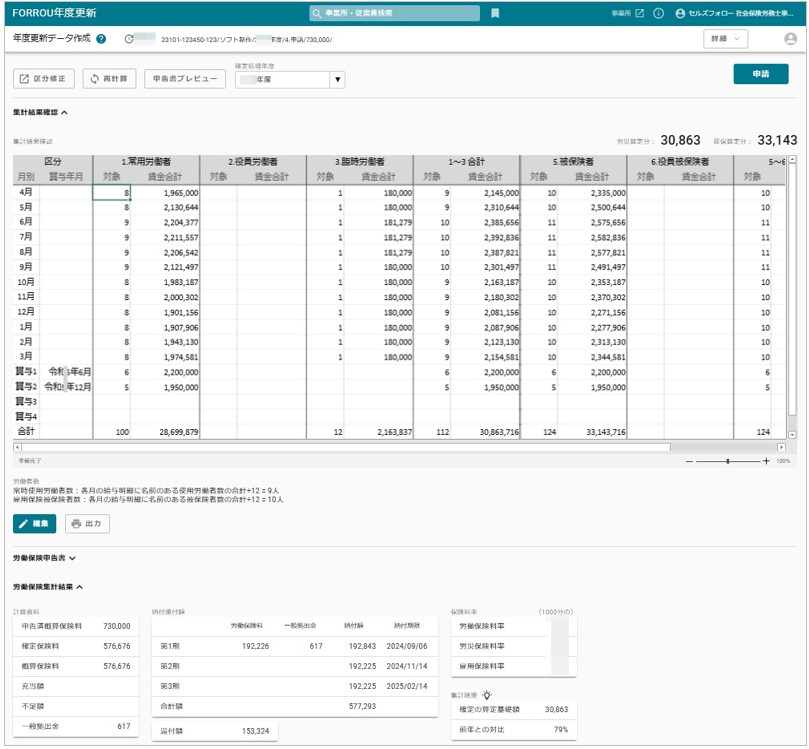Open the セルズフォロー account menu
The width and height of the screenshot is (809, 749).
tap(734, 13)
